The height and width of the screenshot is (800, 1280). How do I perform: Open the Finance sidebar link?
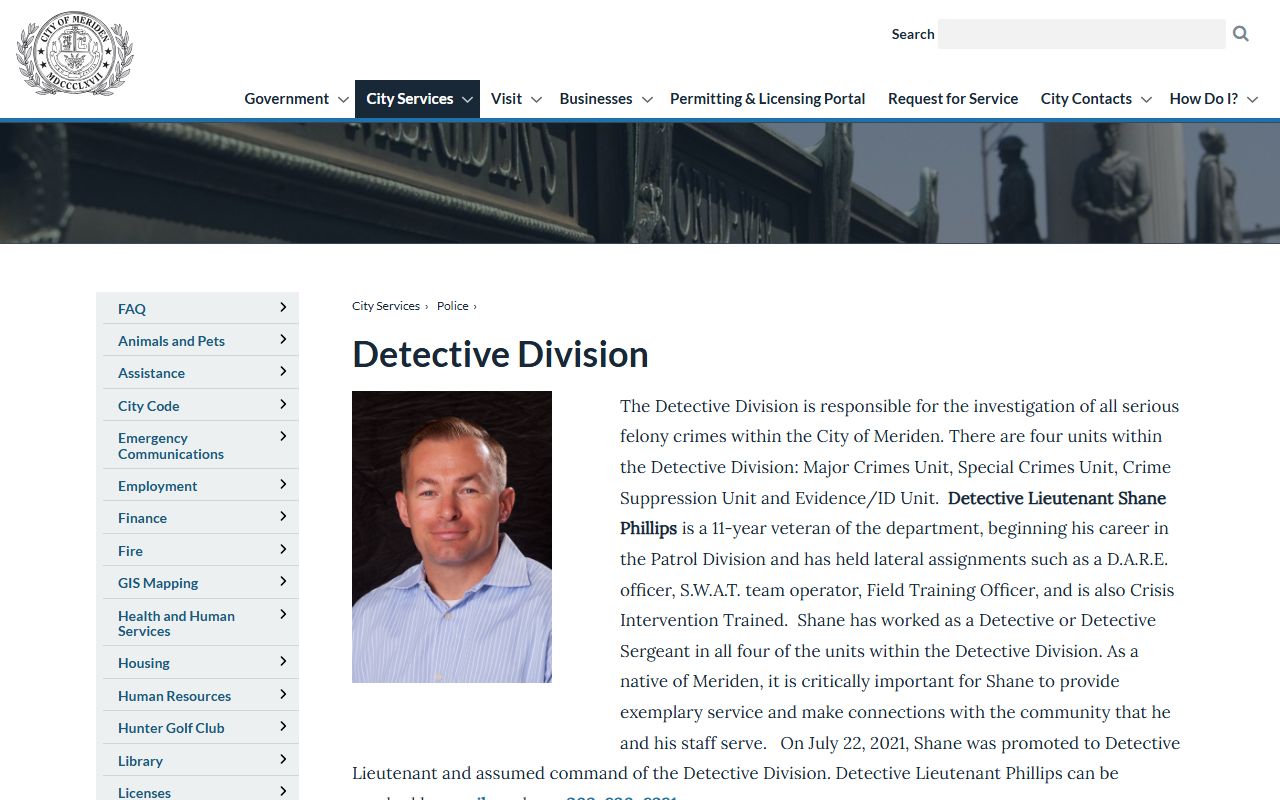pos(142,518)
